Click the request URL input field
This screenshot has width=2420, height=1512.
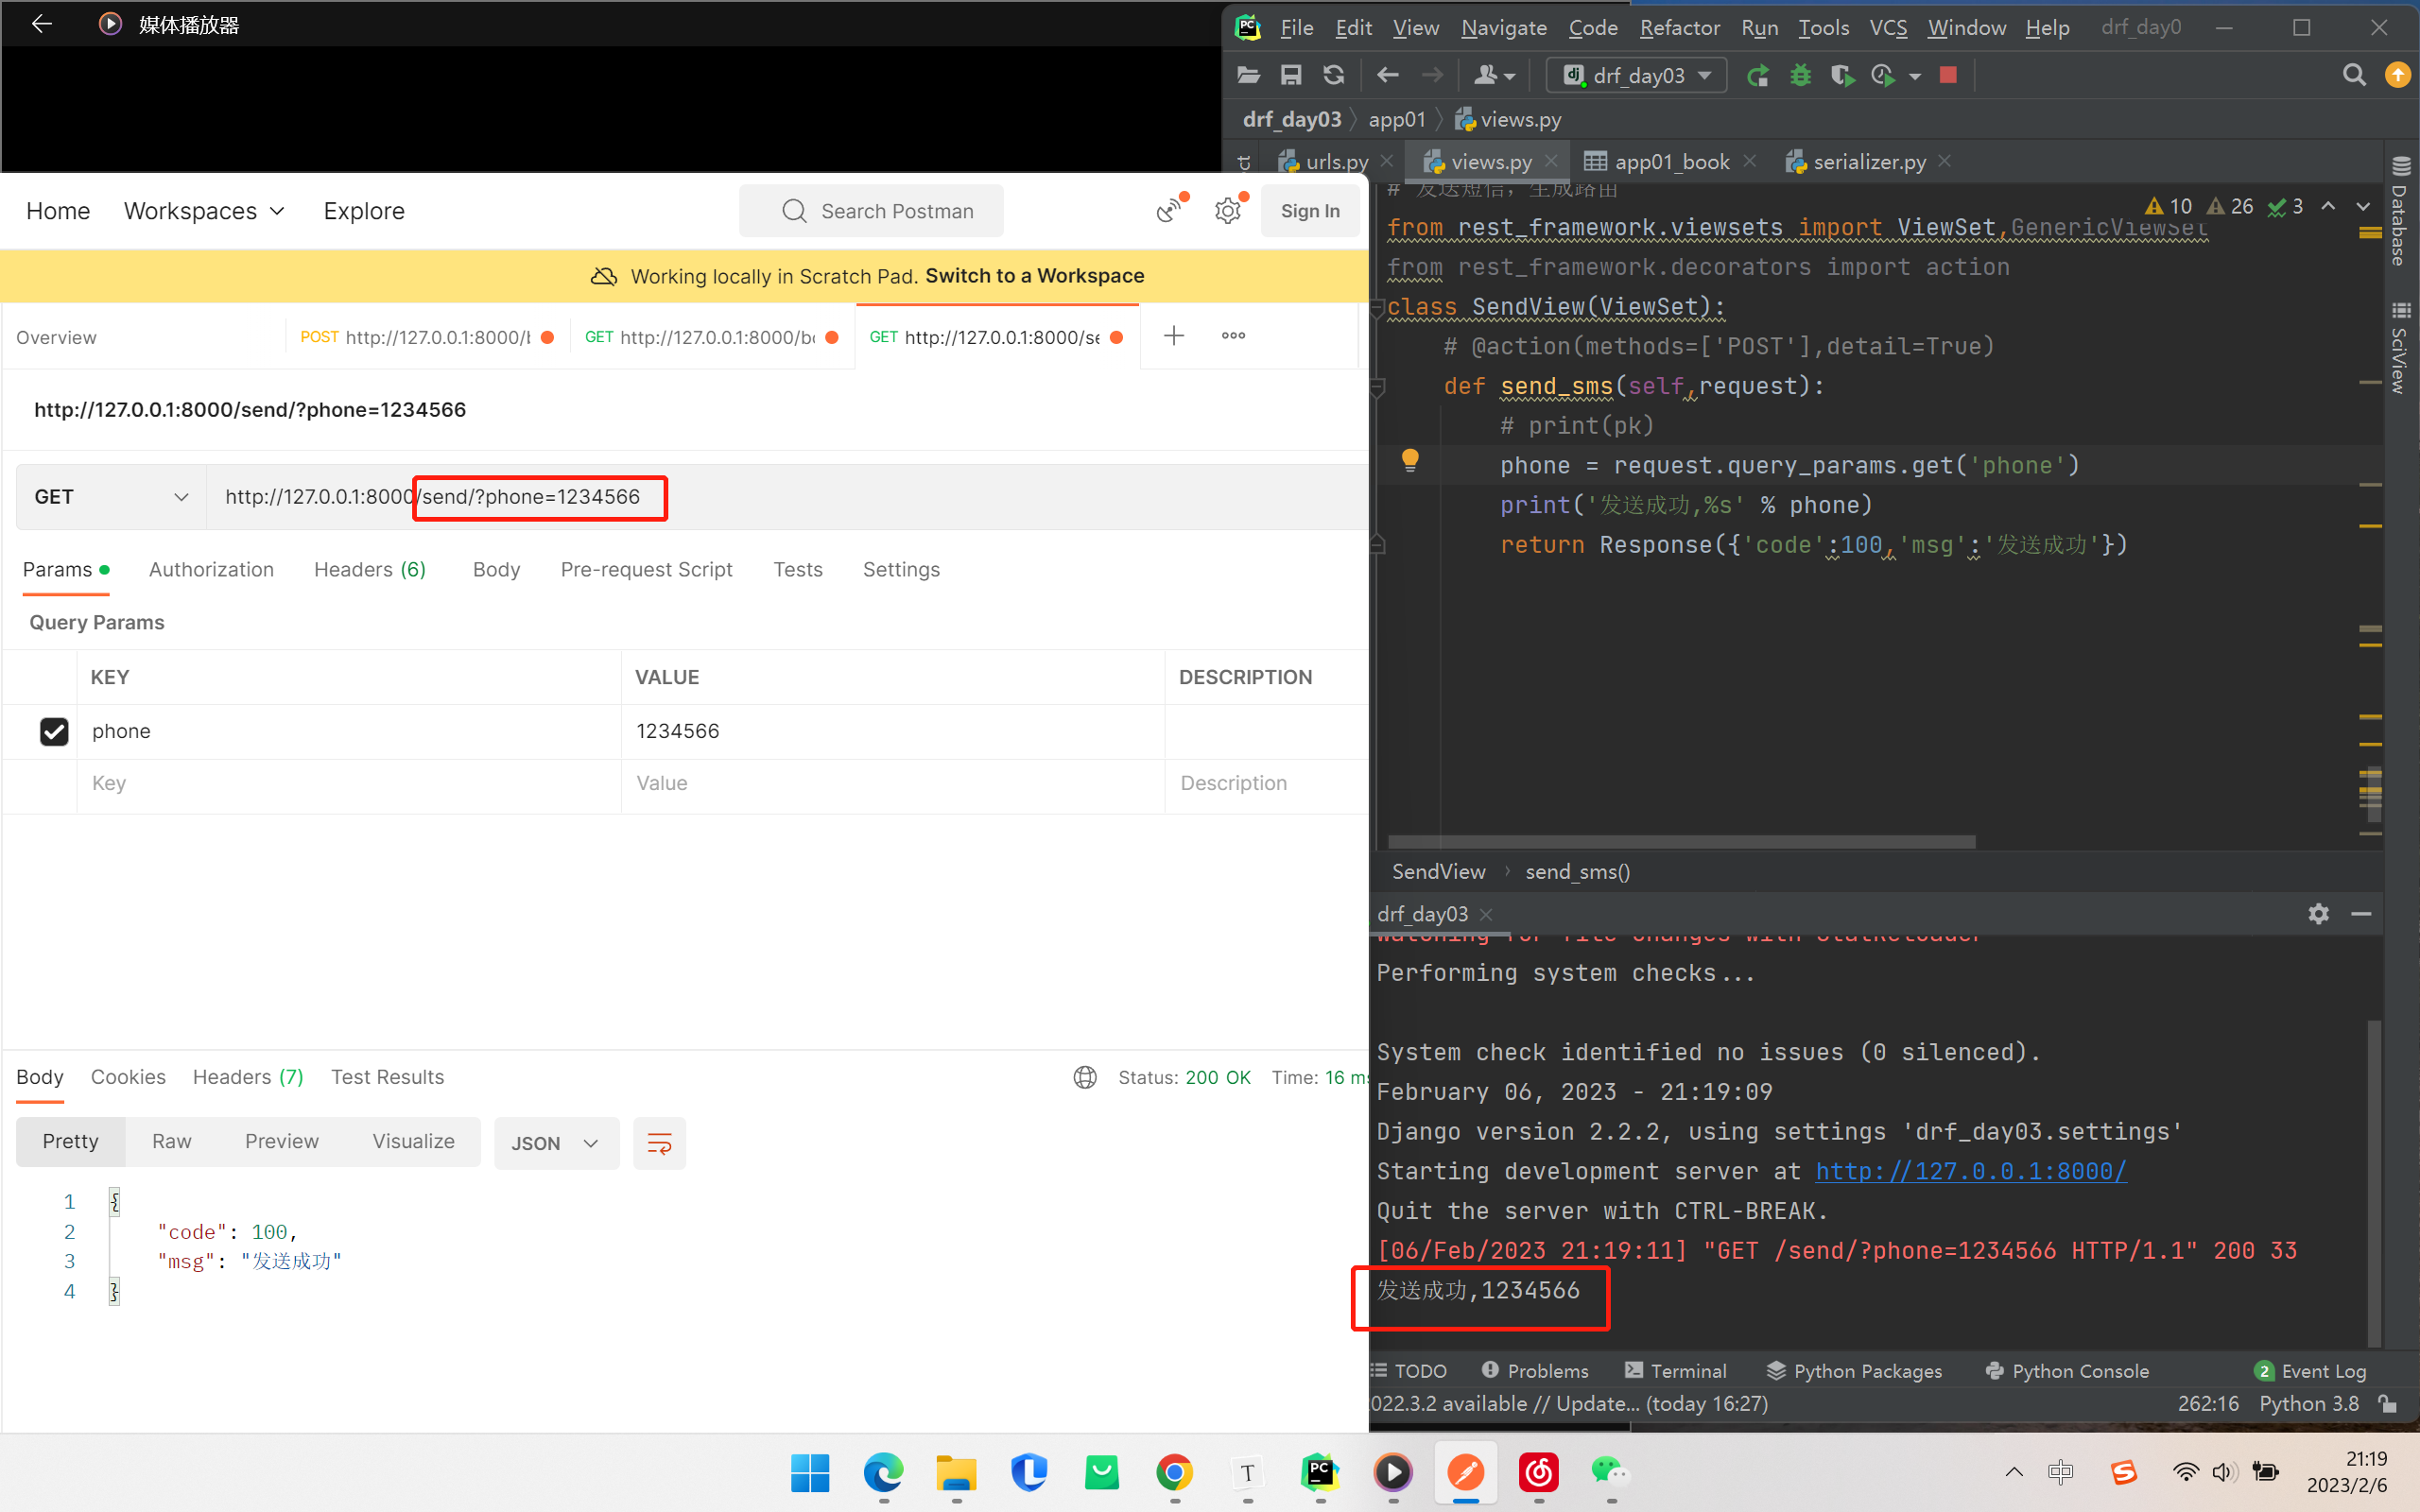tap(787, 497)
